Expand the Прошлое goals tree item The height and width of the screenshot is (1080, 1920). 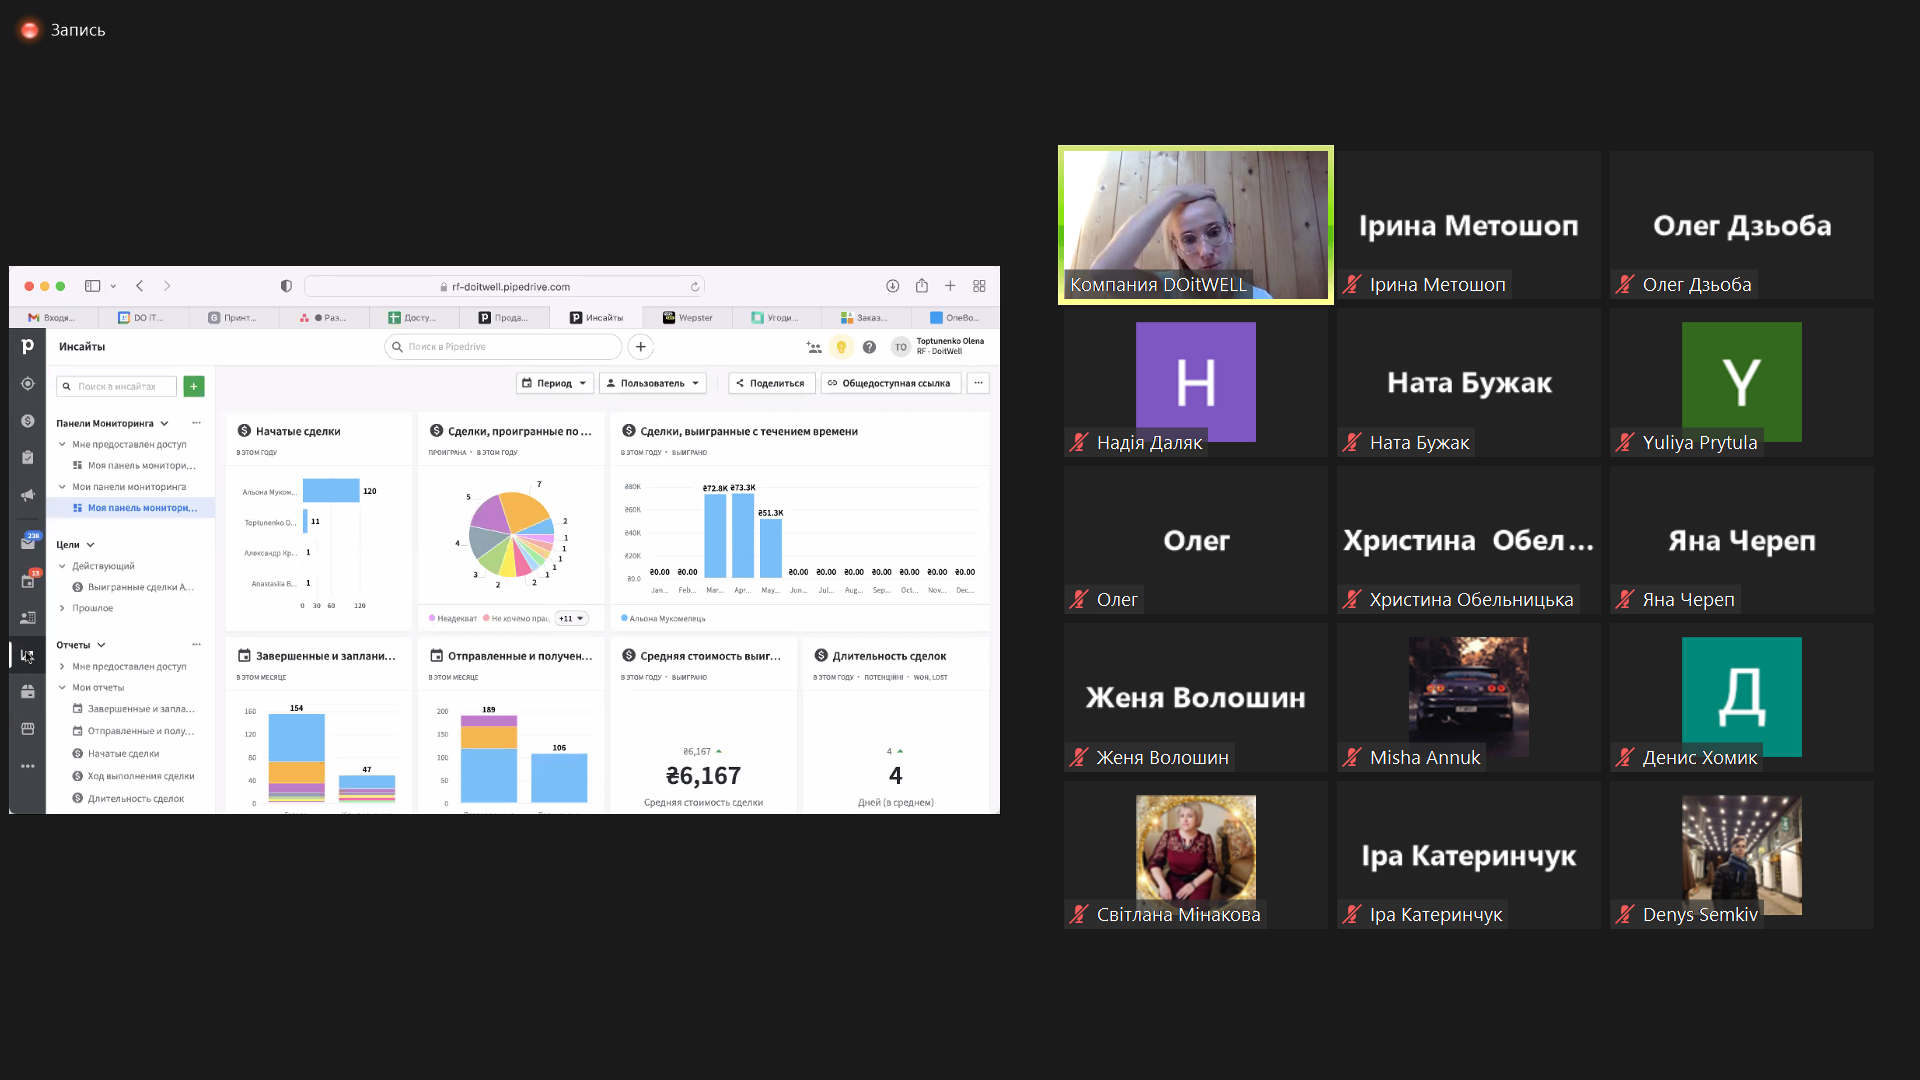[x=62, y=608]
